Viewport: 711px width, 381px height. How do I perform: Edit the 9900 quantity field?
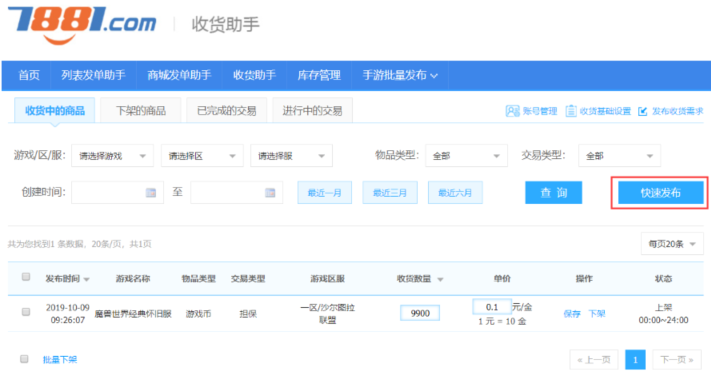tap(420, 313)
